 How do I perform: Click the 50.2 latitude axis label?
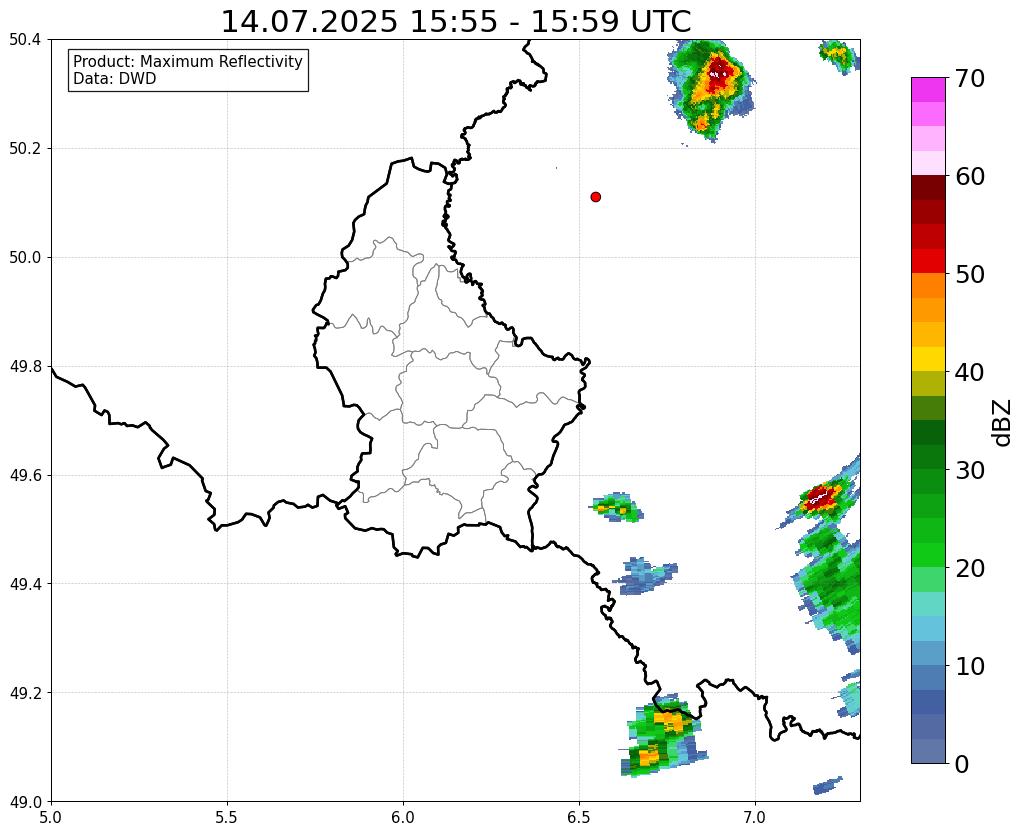tap(25, 149)
